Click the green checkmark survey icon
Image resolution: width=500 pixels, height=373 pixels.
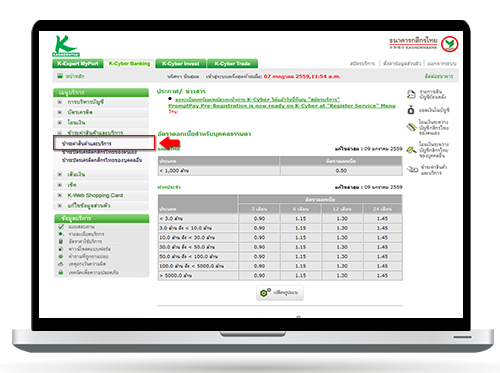[x=61, y=226]
